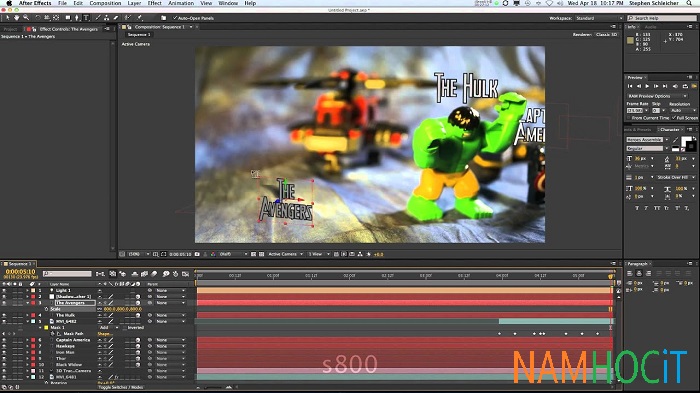Viewport: 700px width, 393px height.
Task: Select the Rotation tool
Action: tap(38, 18)
